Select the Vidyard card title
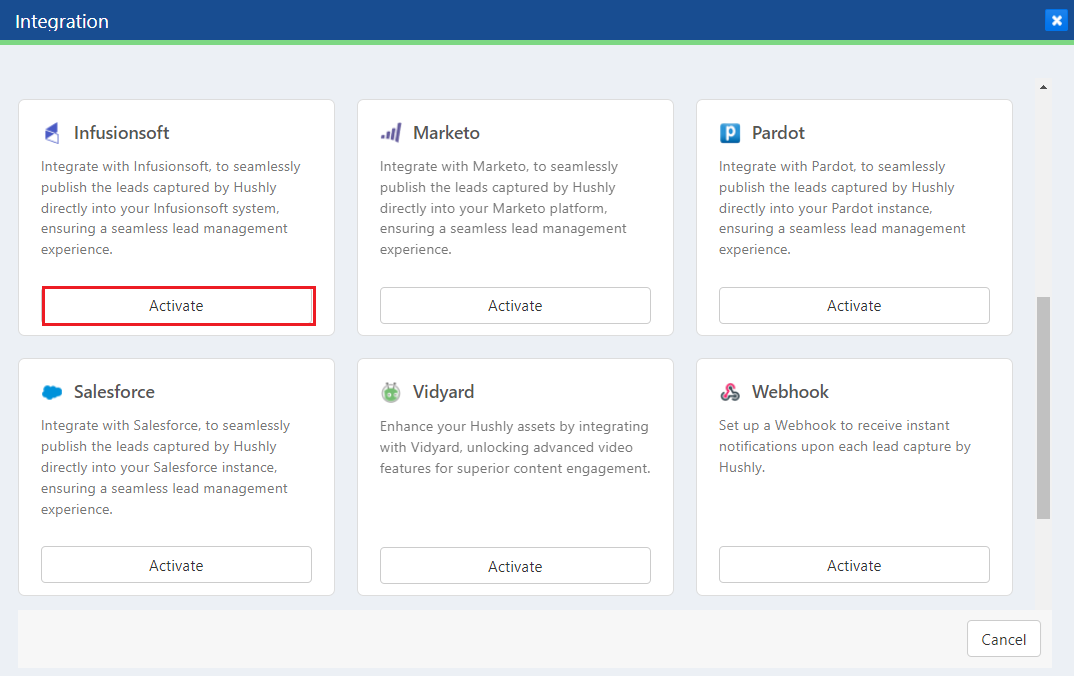 [x=443, y=392]
